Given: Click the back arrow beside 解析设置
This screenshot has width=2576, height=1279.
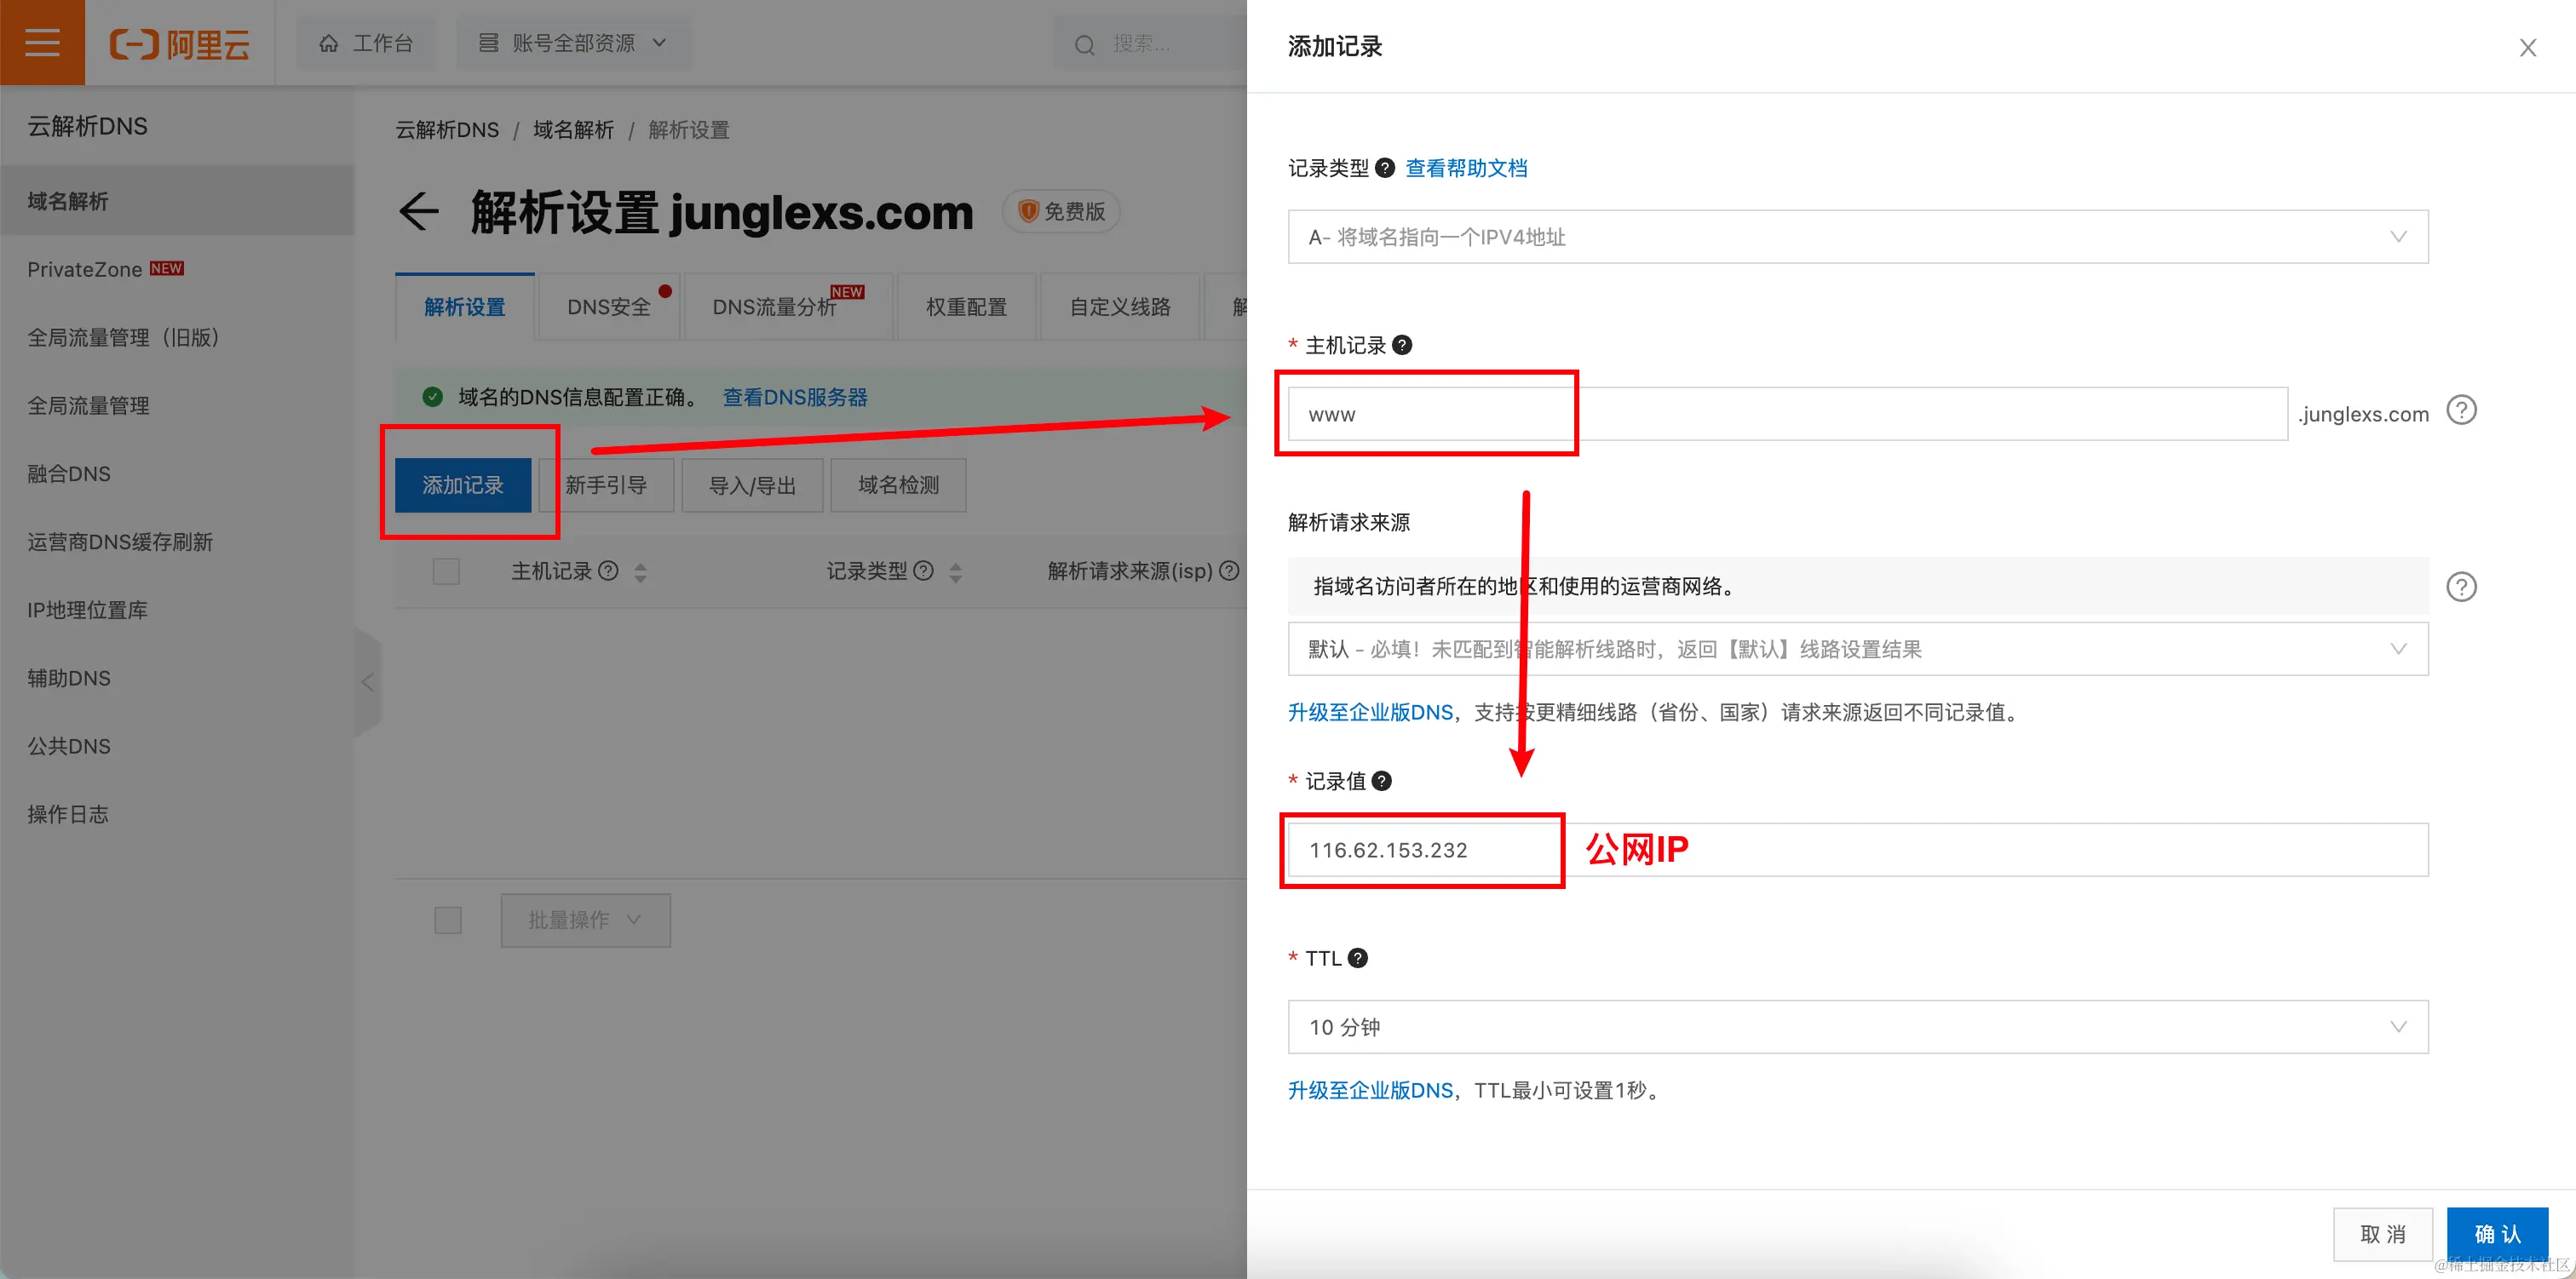Looking at the screenshot, I should pos(418,212).
